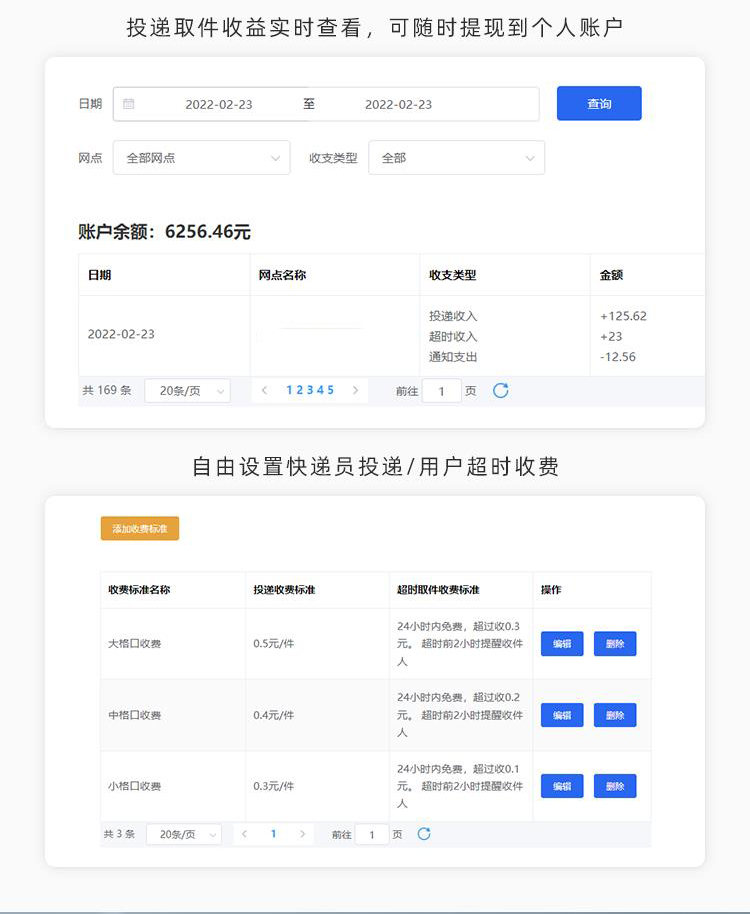Click the start date 2022-02-23 field

(x=218, y=104)
